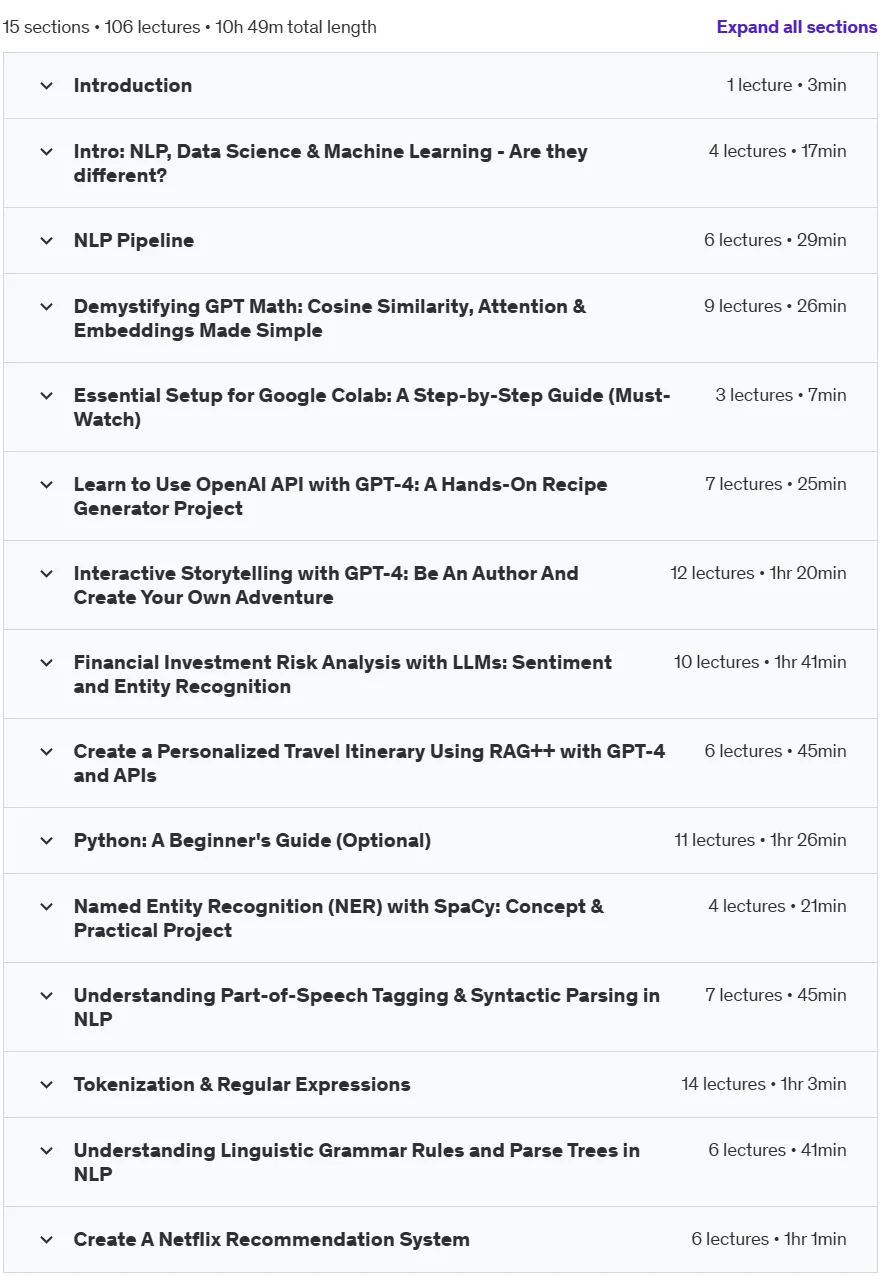Click chevron for Part-of-Speech Tagging section
The image size is (880, 1276).
[x=46, y=996]
